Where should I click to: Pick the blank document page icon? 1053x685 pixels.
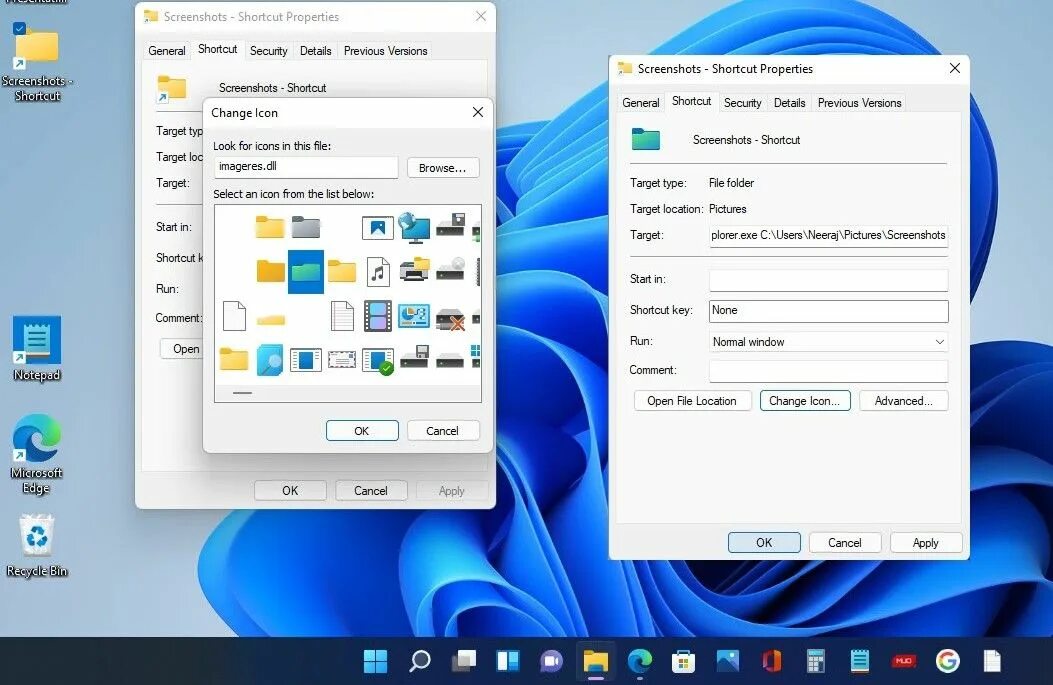(x=234, y=316)
